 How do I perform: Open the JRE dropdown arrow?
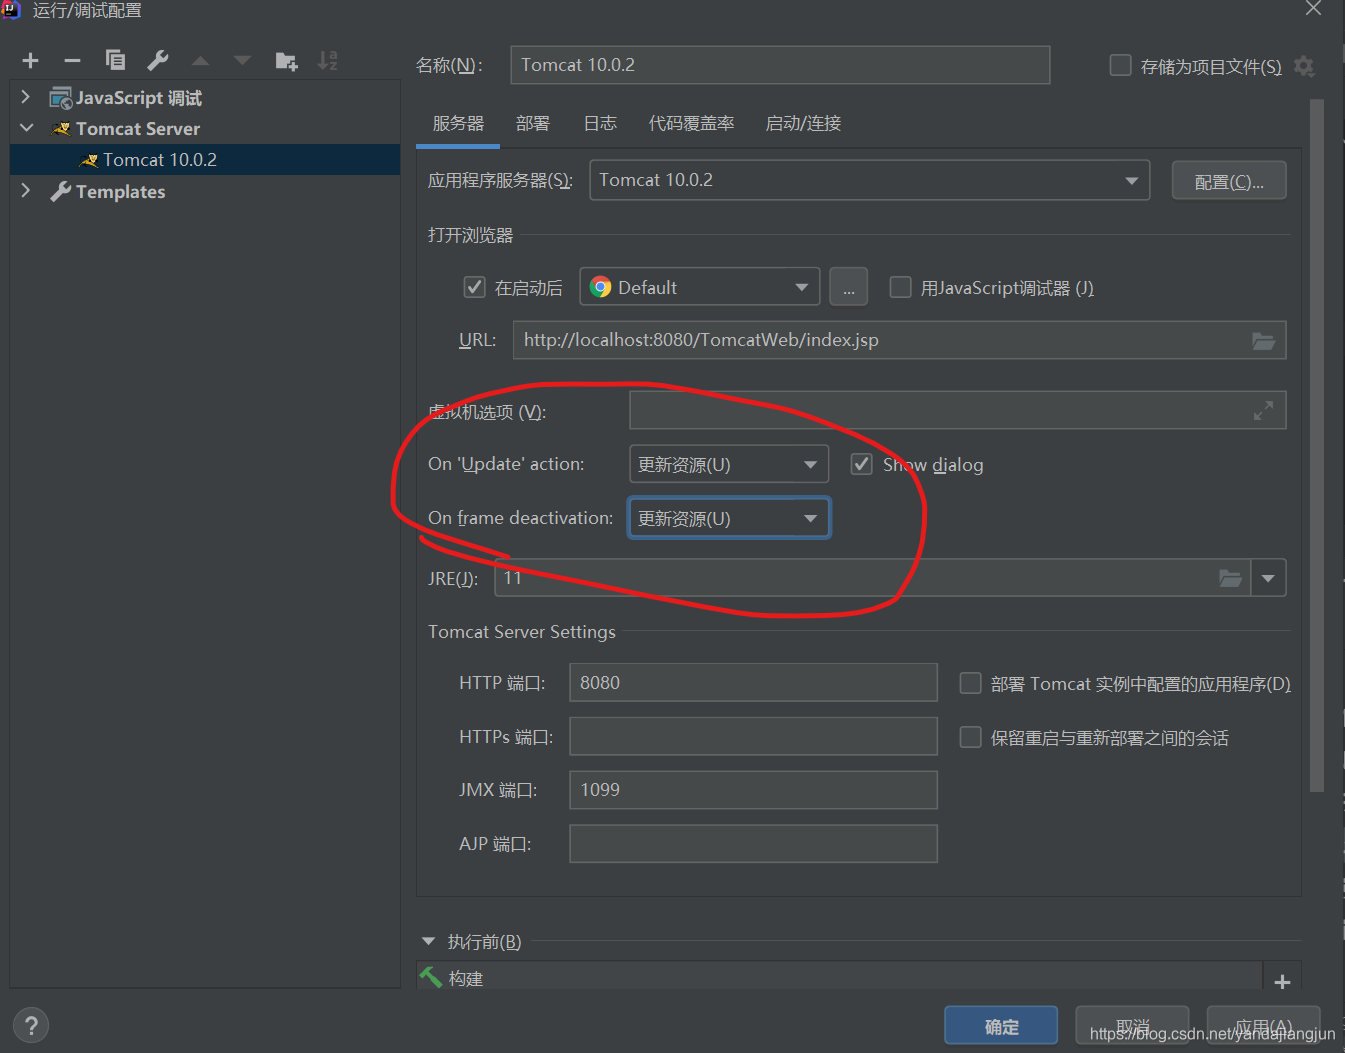pos(1268,578)
